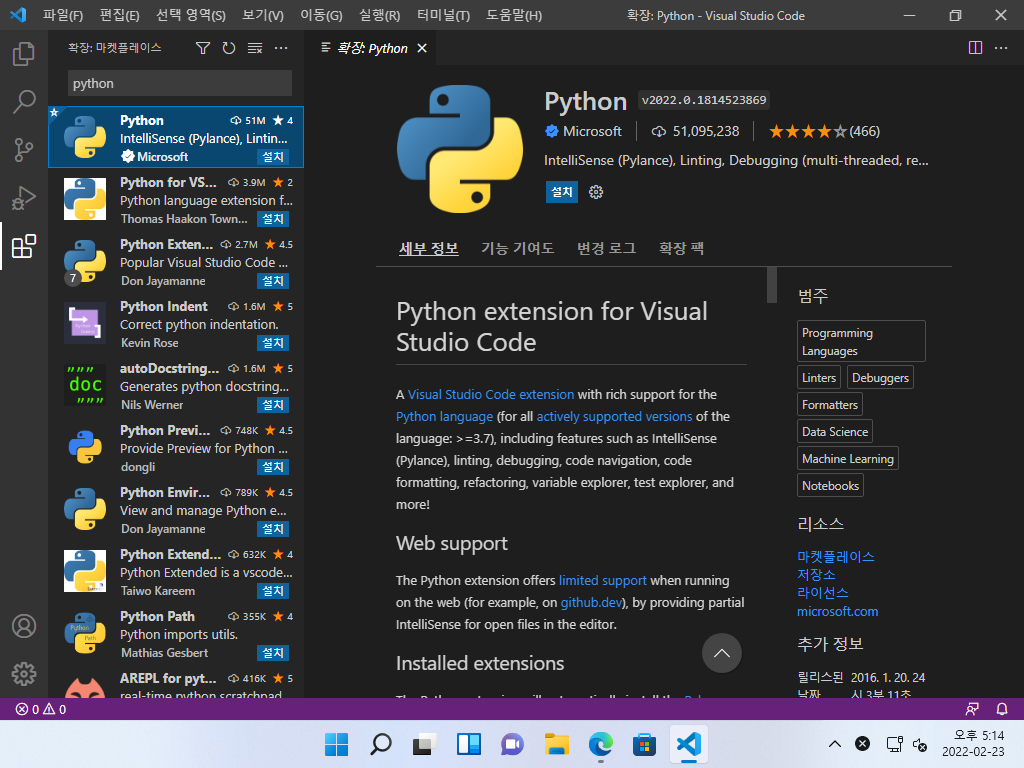Launch Microsoft Edge from the taskbar
The height and width of the screenshot is (768, 1024).
tap(600, 744)
